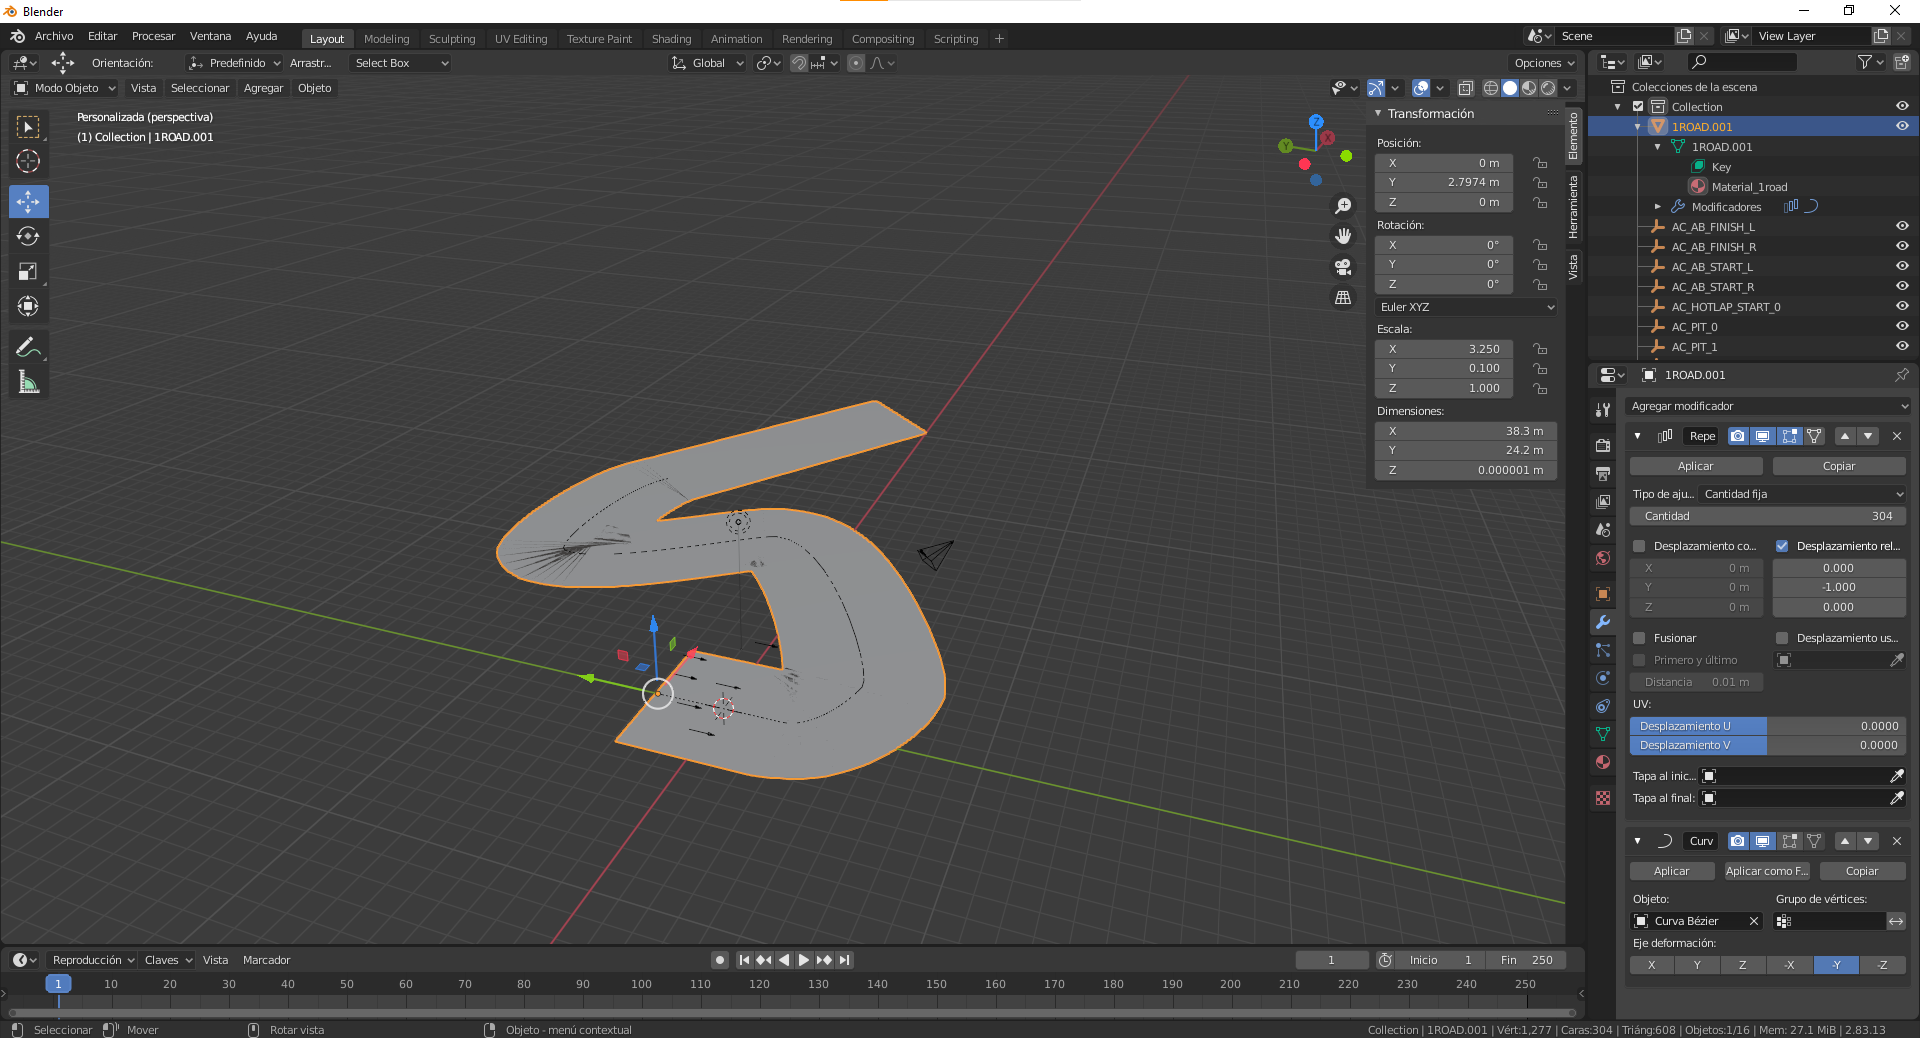Toggle camera view icon in viewport

point(1343,267)
